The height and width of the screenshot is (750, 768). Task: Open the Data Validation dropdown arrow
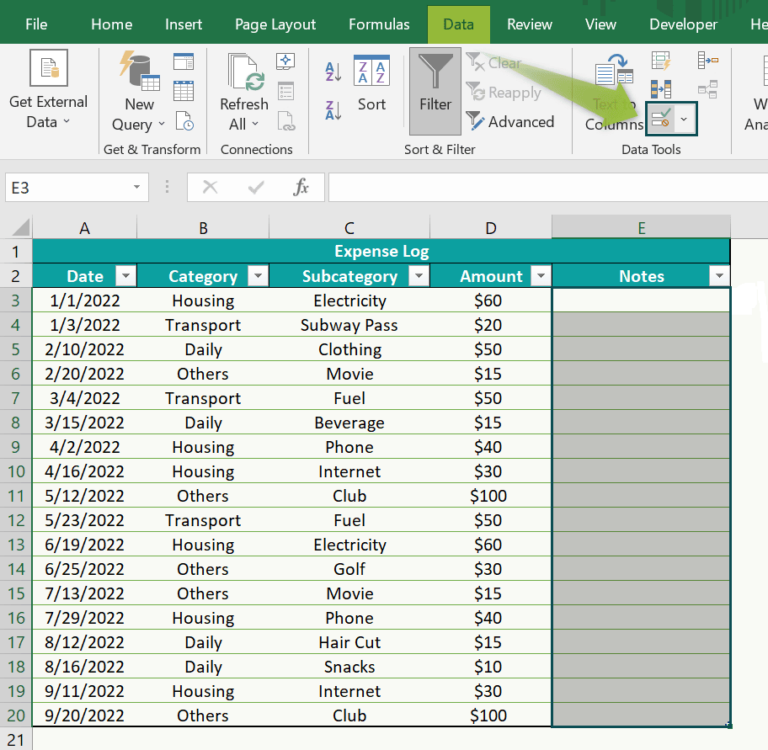tap(684, 120)
